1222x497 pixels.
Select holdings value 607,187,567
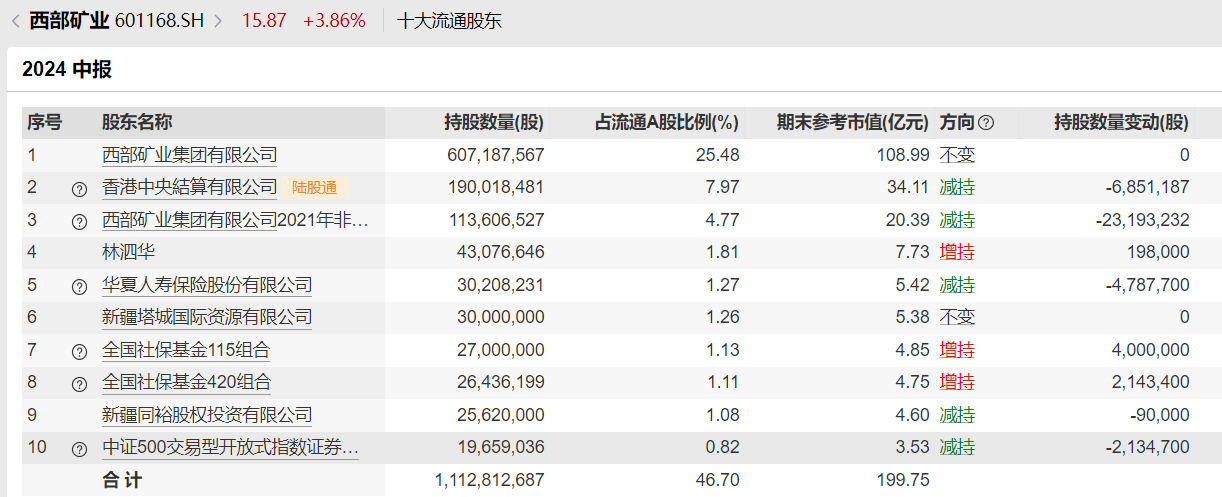pyautogui.click(x=497, y=155)
